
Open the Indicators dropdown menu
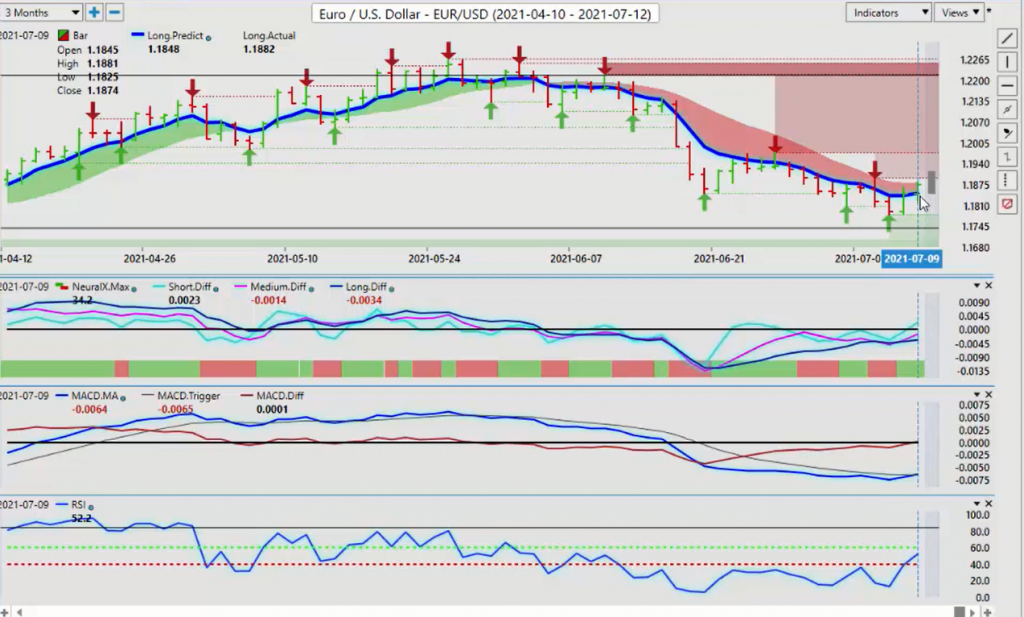click(x=888, y=12)
